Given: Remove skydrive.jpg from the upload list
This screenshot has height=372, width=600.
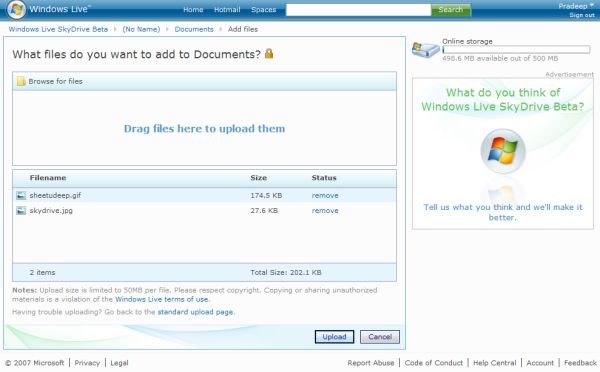Looking at the screenshot, I should click(325, 210).
